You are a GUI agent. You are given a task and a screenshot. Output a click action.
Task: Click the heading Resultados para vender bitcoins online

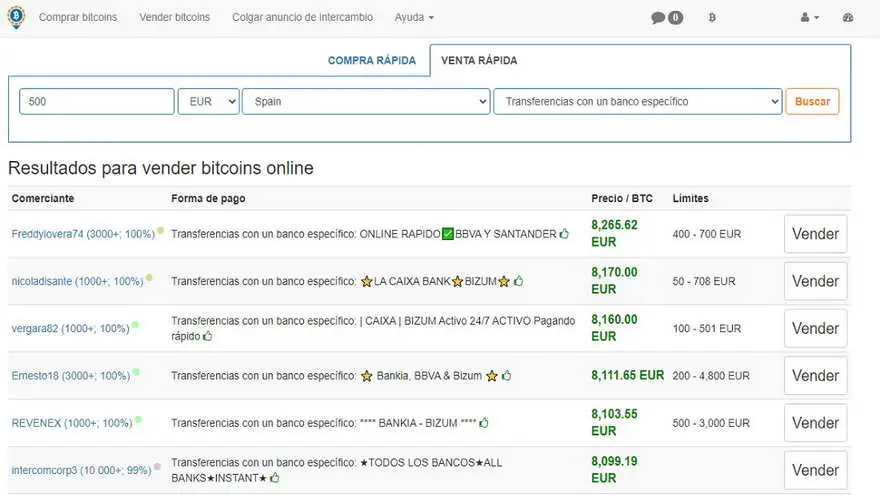(x=161, y=168)
